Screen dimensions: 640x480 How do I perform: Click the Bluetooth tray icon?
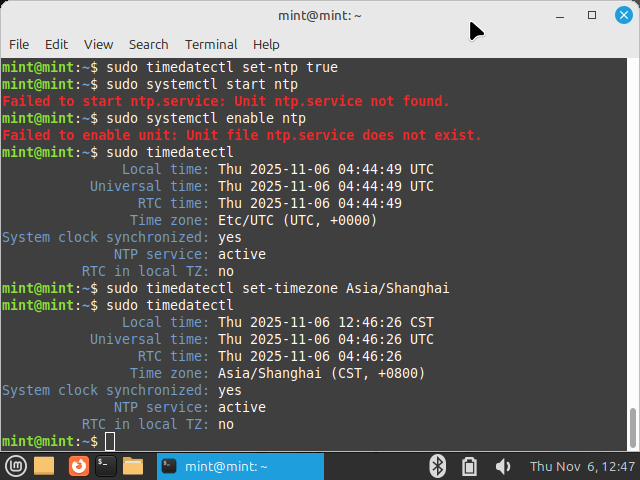pos(437,466)
